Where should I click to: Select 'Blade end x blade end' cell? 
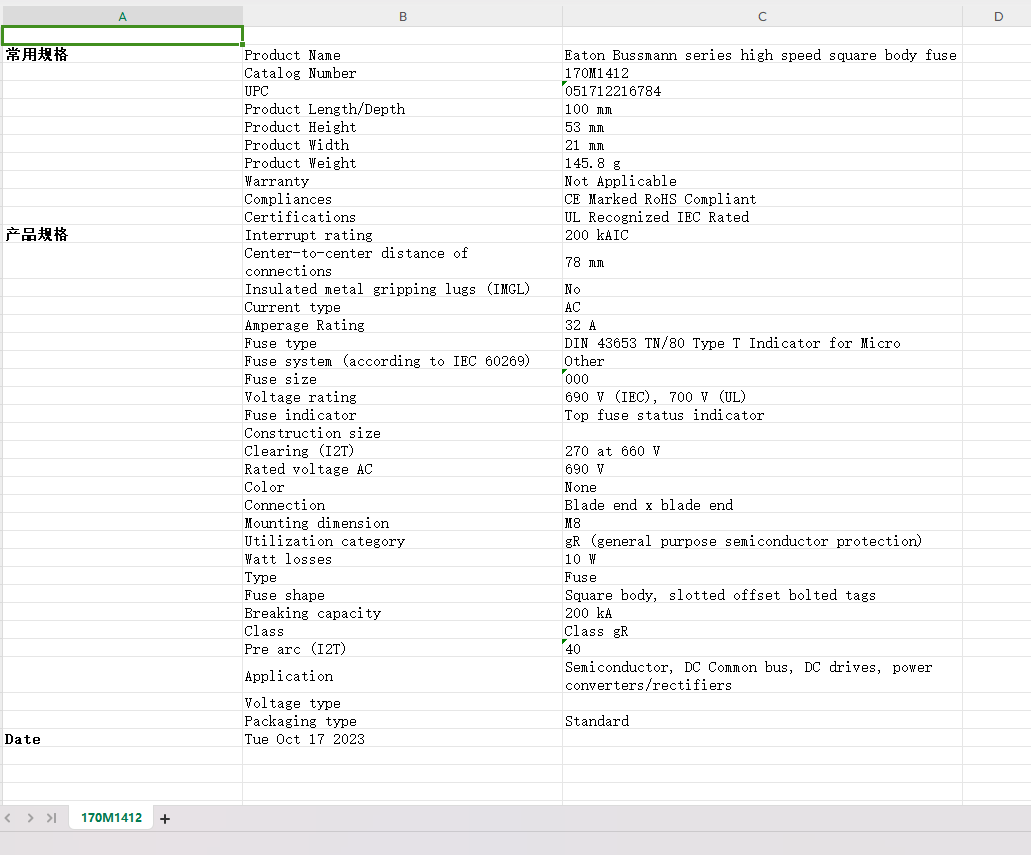point(762,504)
